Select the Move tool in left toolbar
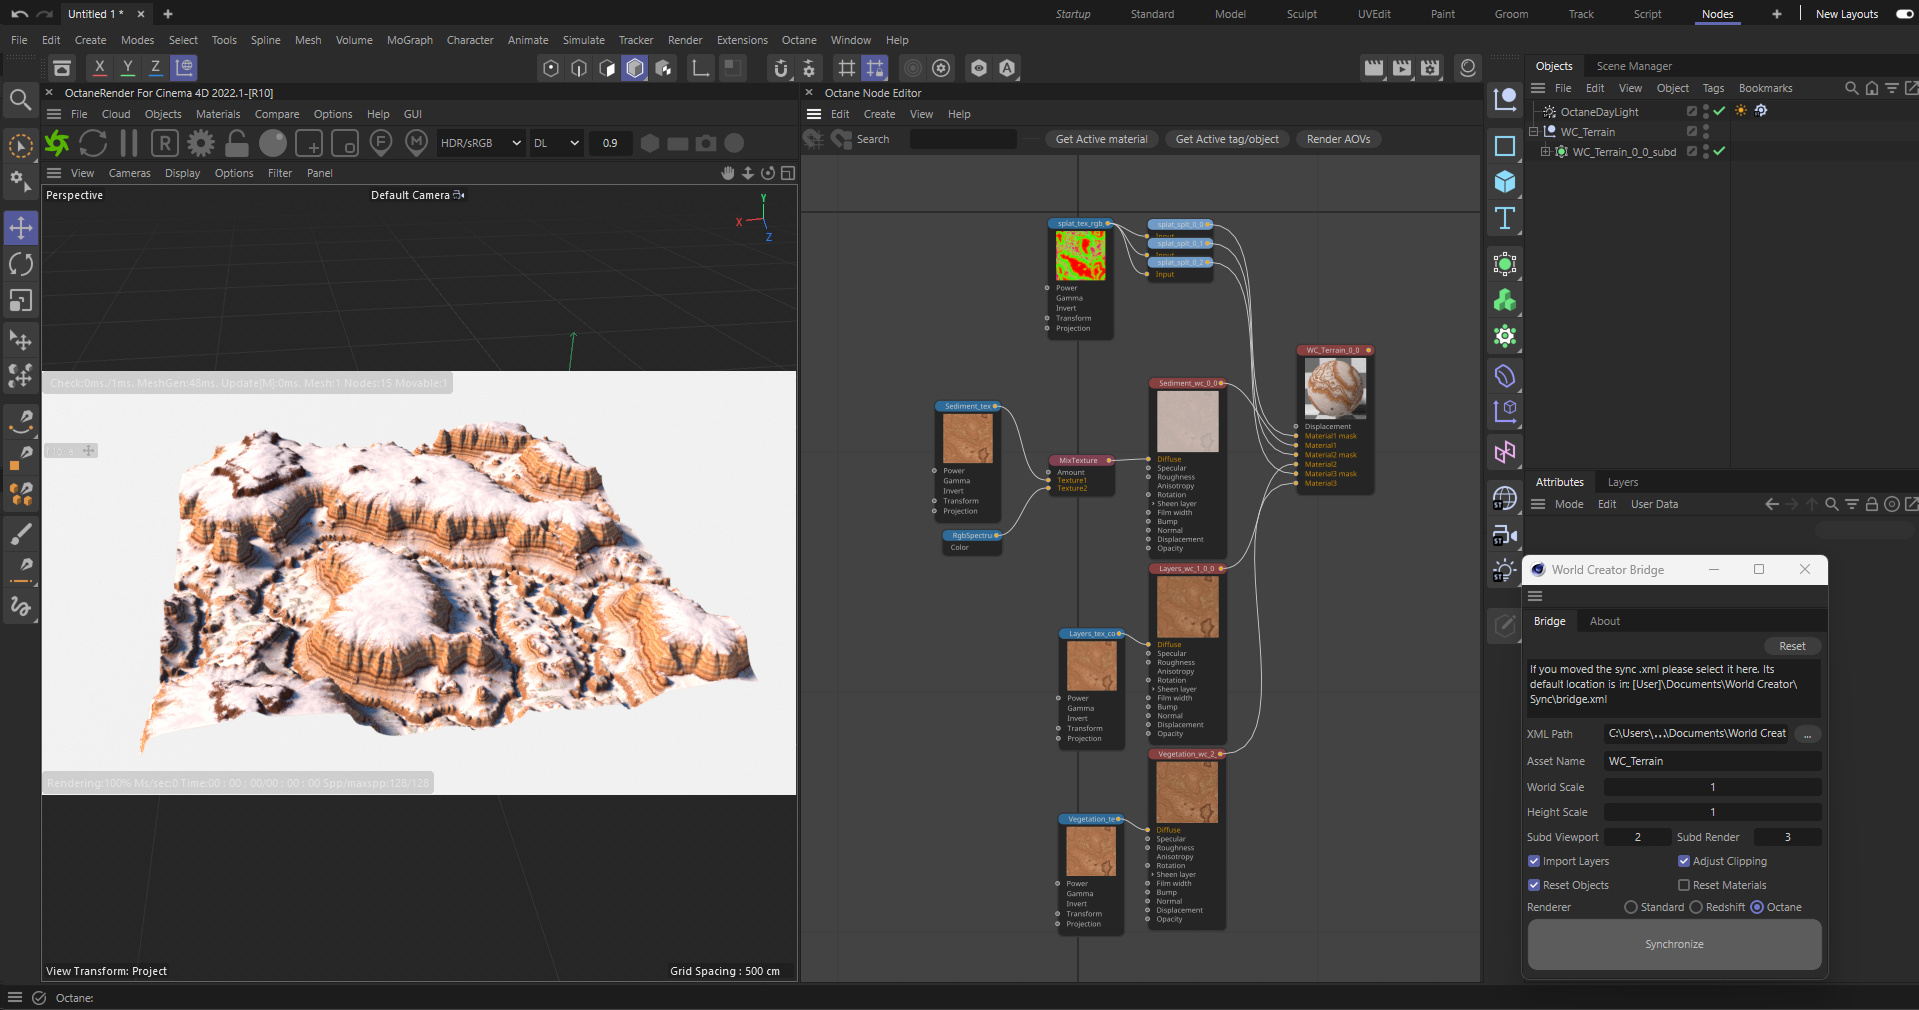This screenshot has width=1919, height=1010. pos(21,228)
